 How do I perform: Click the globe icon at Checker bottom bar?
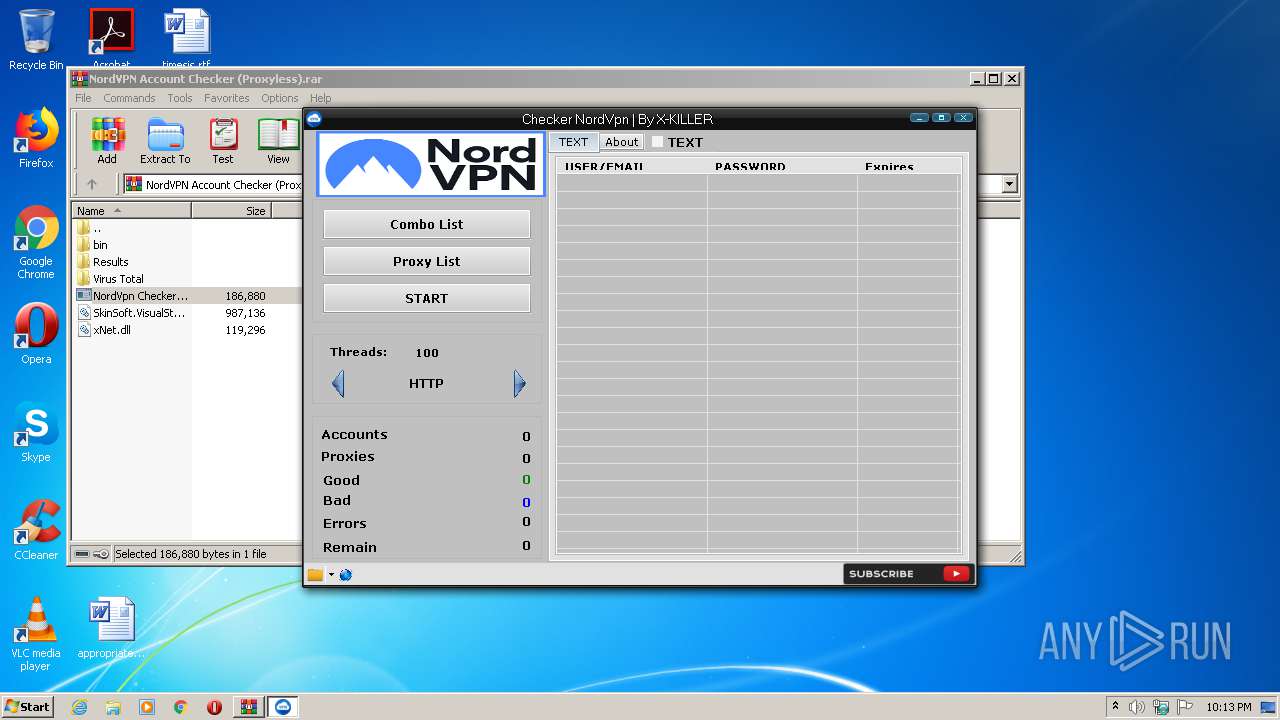[346, 574]
